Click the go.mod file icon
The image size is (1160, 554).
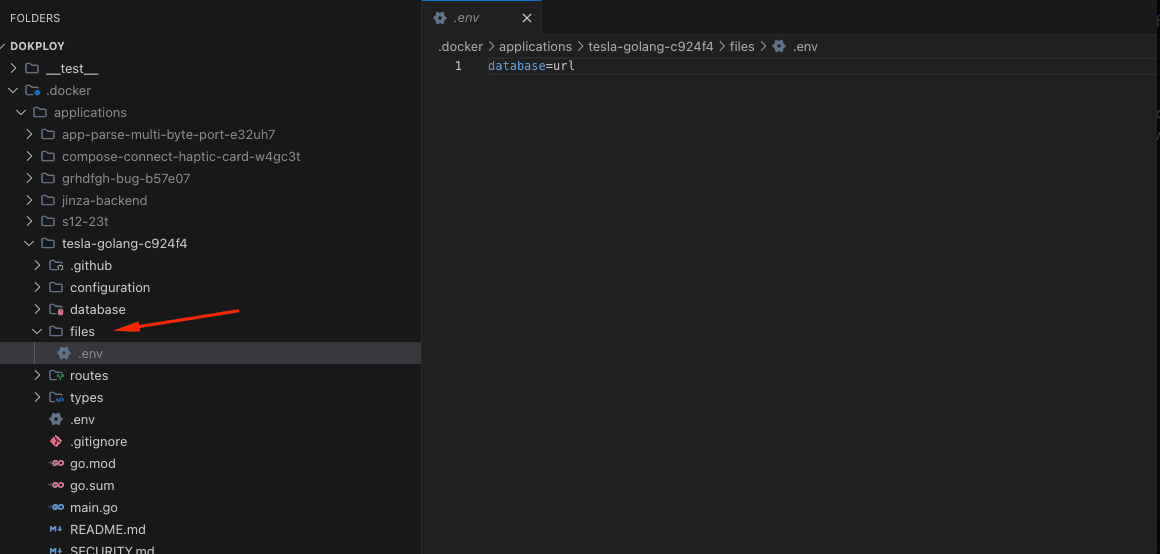(57, 464)
